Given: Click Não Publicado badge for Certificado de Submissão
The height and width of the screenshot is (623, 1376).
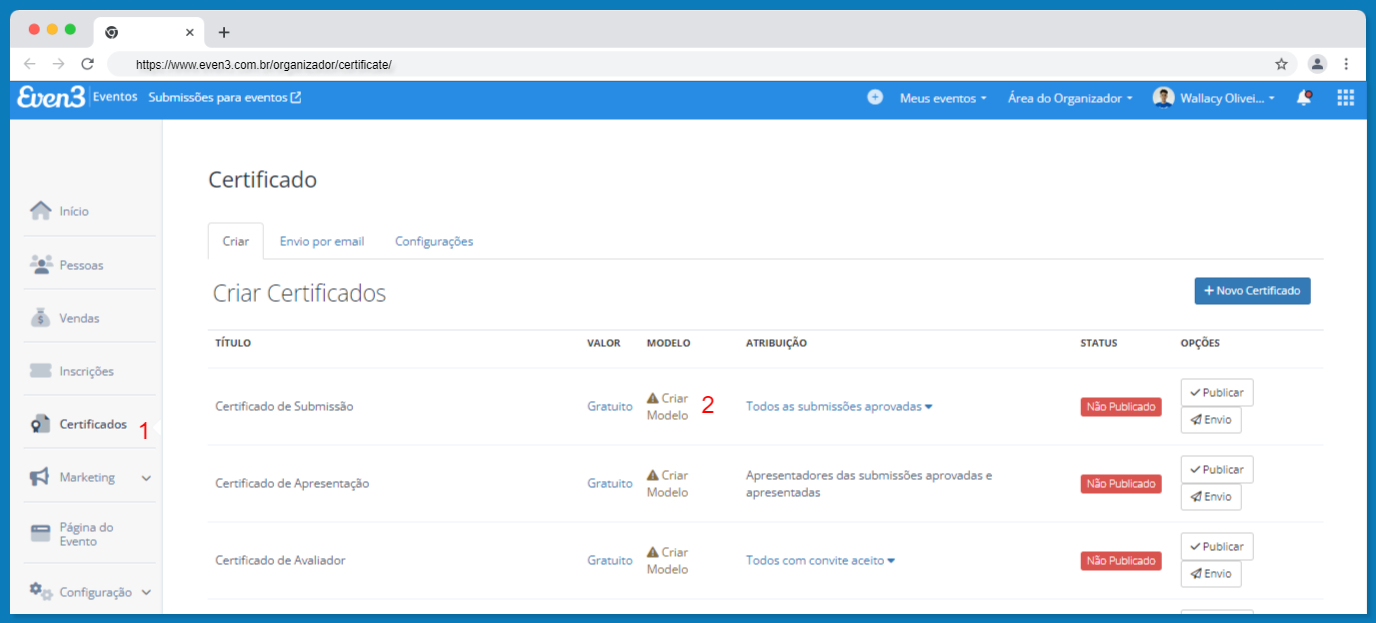Looking at the screenshot, I should tap(1121, 407).
